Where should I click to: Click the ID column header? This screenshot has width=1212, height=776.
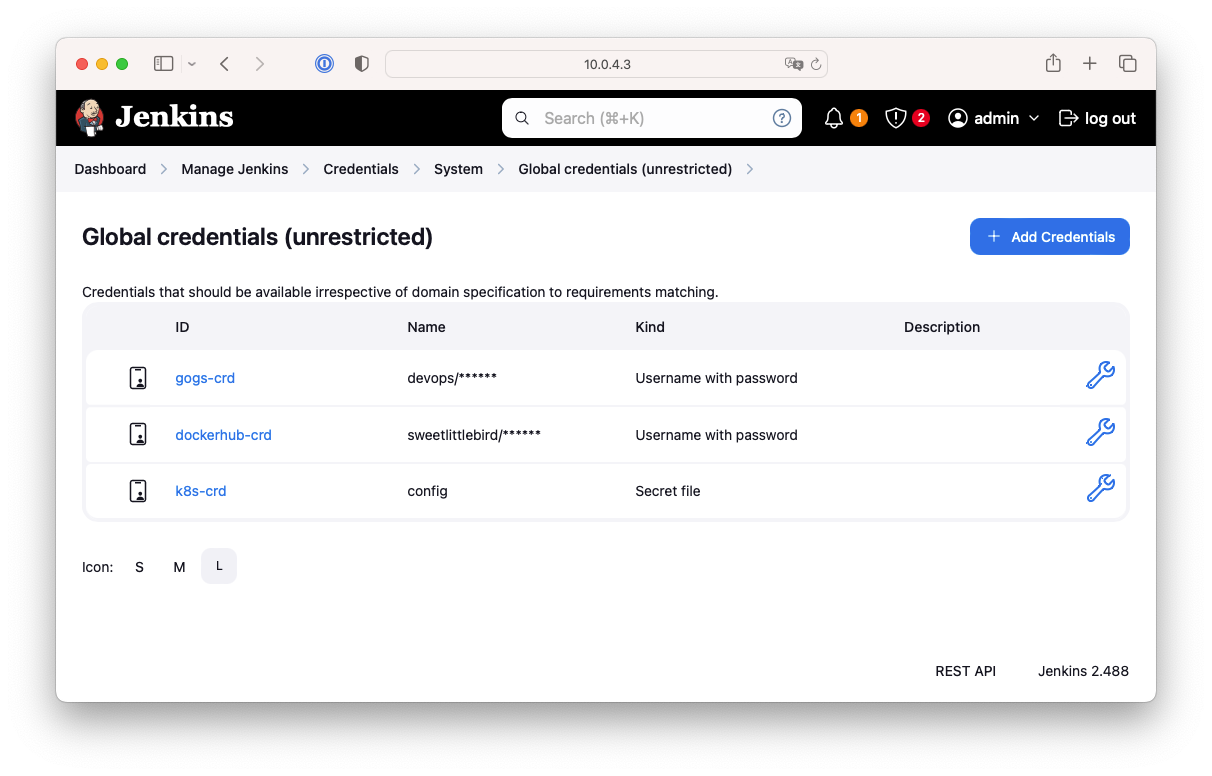182,327
